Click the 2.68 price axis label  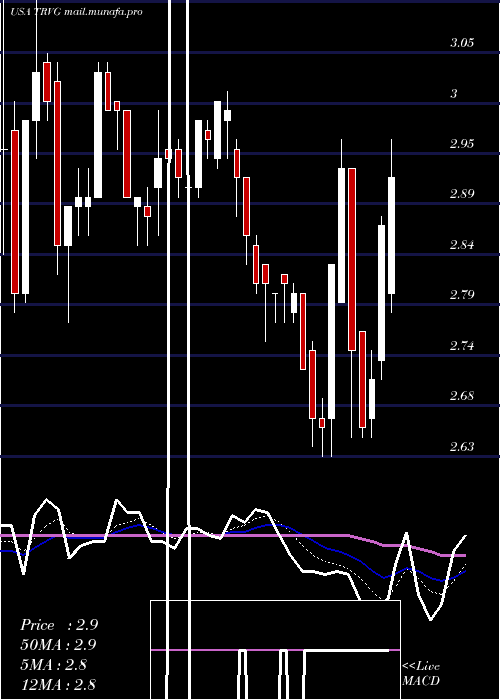(462, 396)
